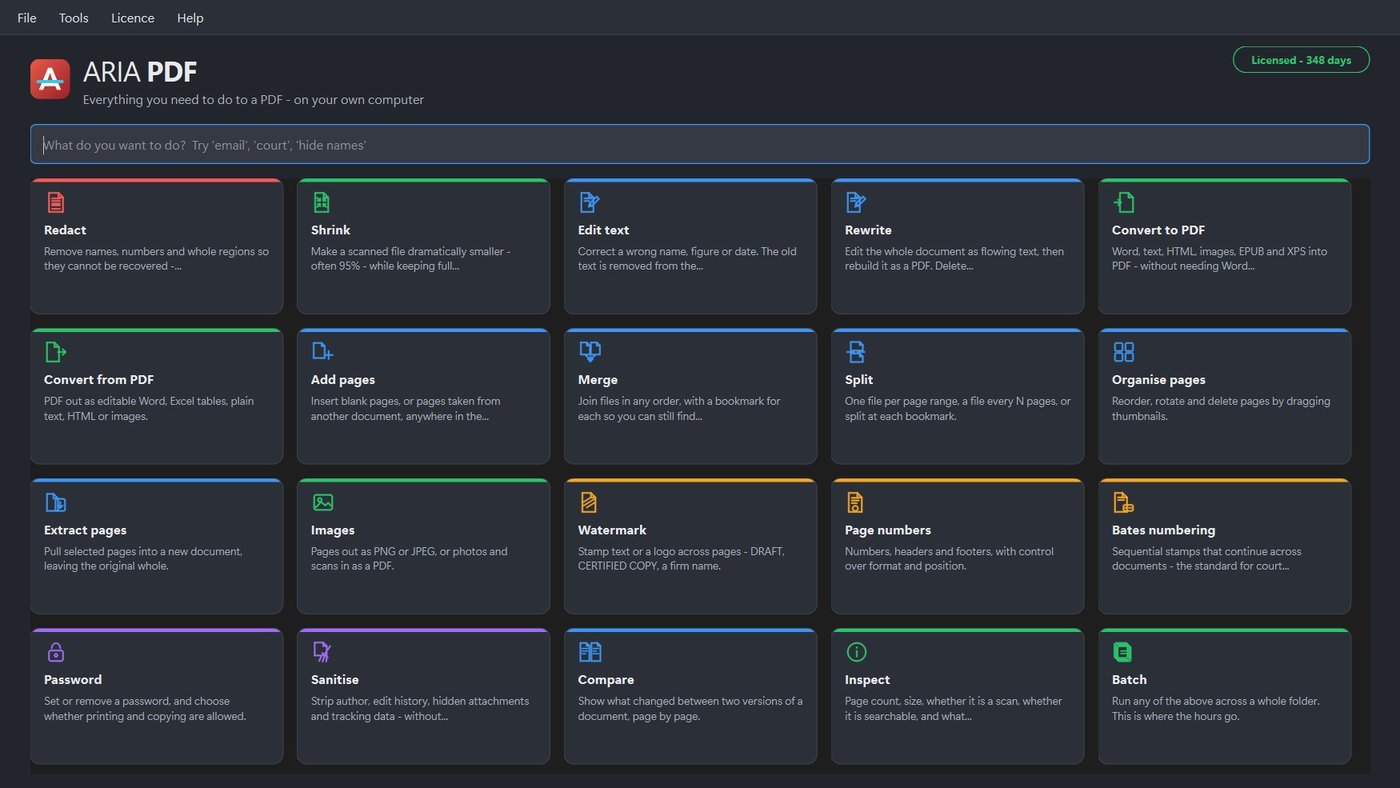Open the File menu
1400x788 pixels.
27,18
